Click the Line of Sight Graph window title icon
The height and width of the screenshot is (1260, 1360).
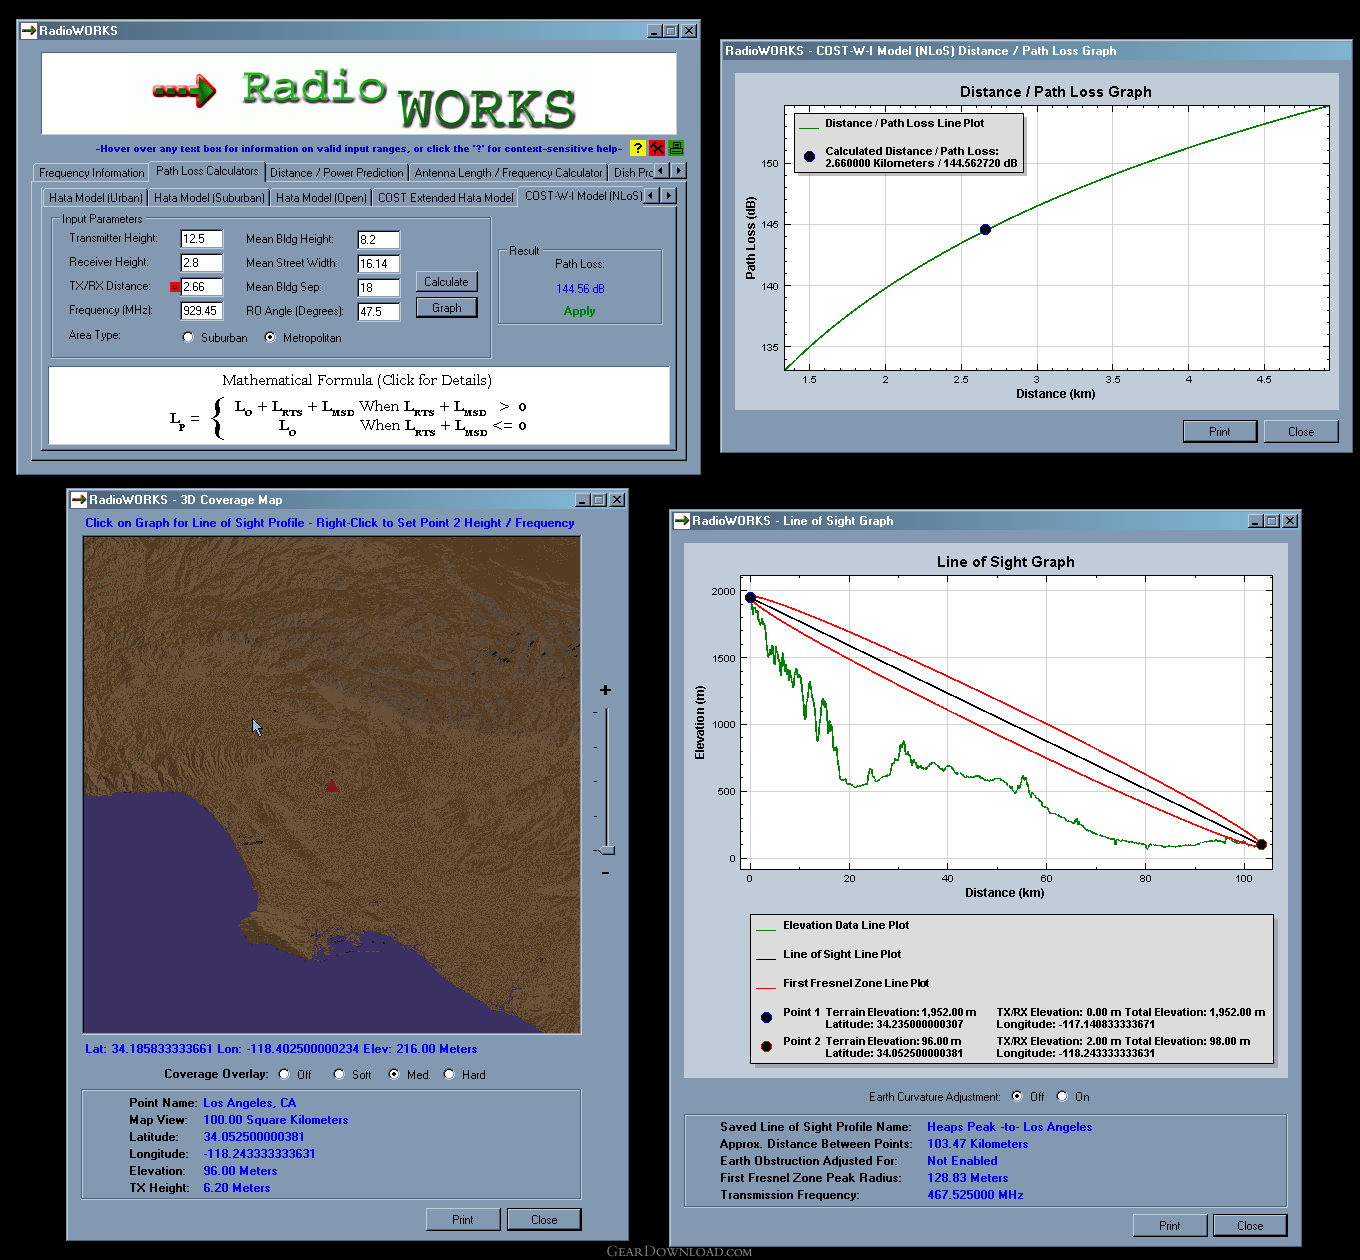pos(682,521)
